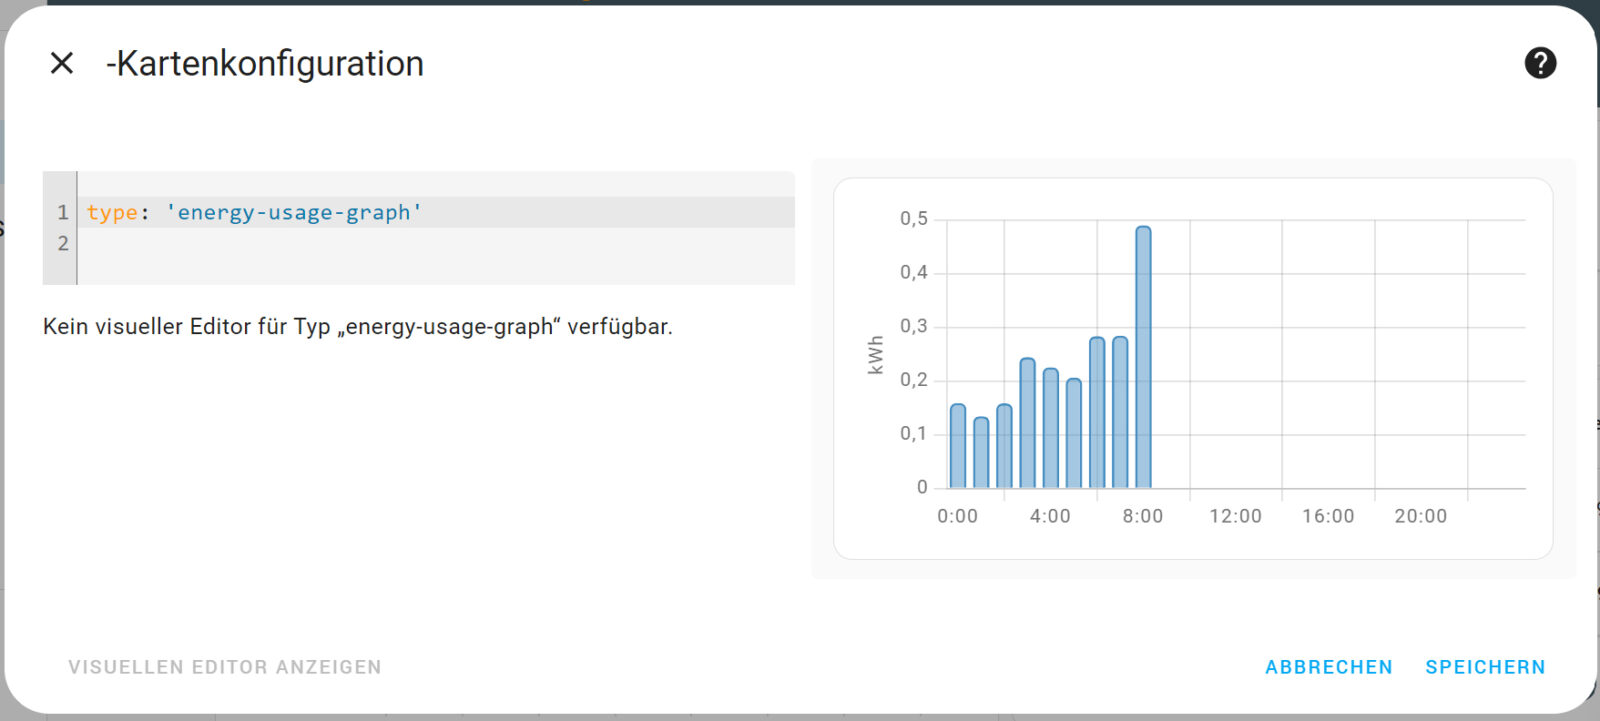Select the chart bar at 4:00

click(1050, 430)
